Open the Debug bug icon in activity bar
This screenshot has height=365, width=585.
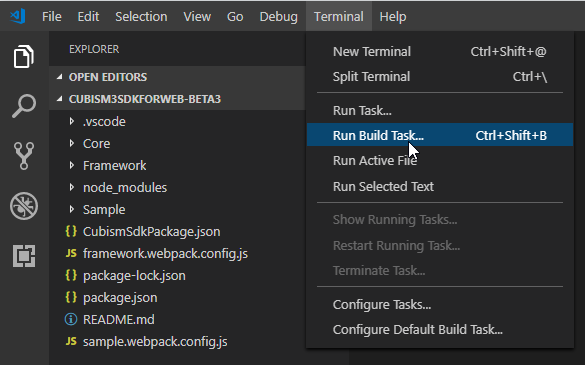24,206
